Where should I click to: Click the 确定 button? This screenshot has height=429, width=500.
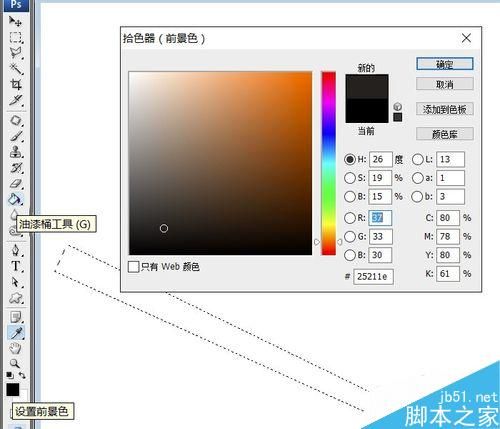point(445,64)
